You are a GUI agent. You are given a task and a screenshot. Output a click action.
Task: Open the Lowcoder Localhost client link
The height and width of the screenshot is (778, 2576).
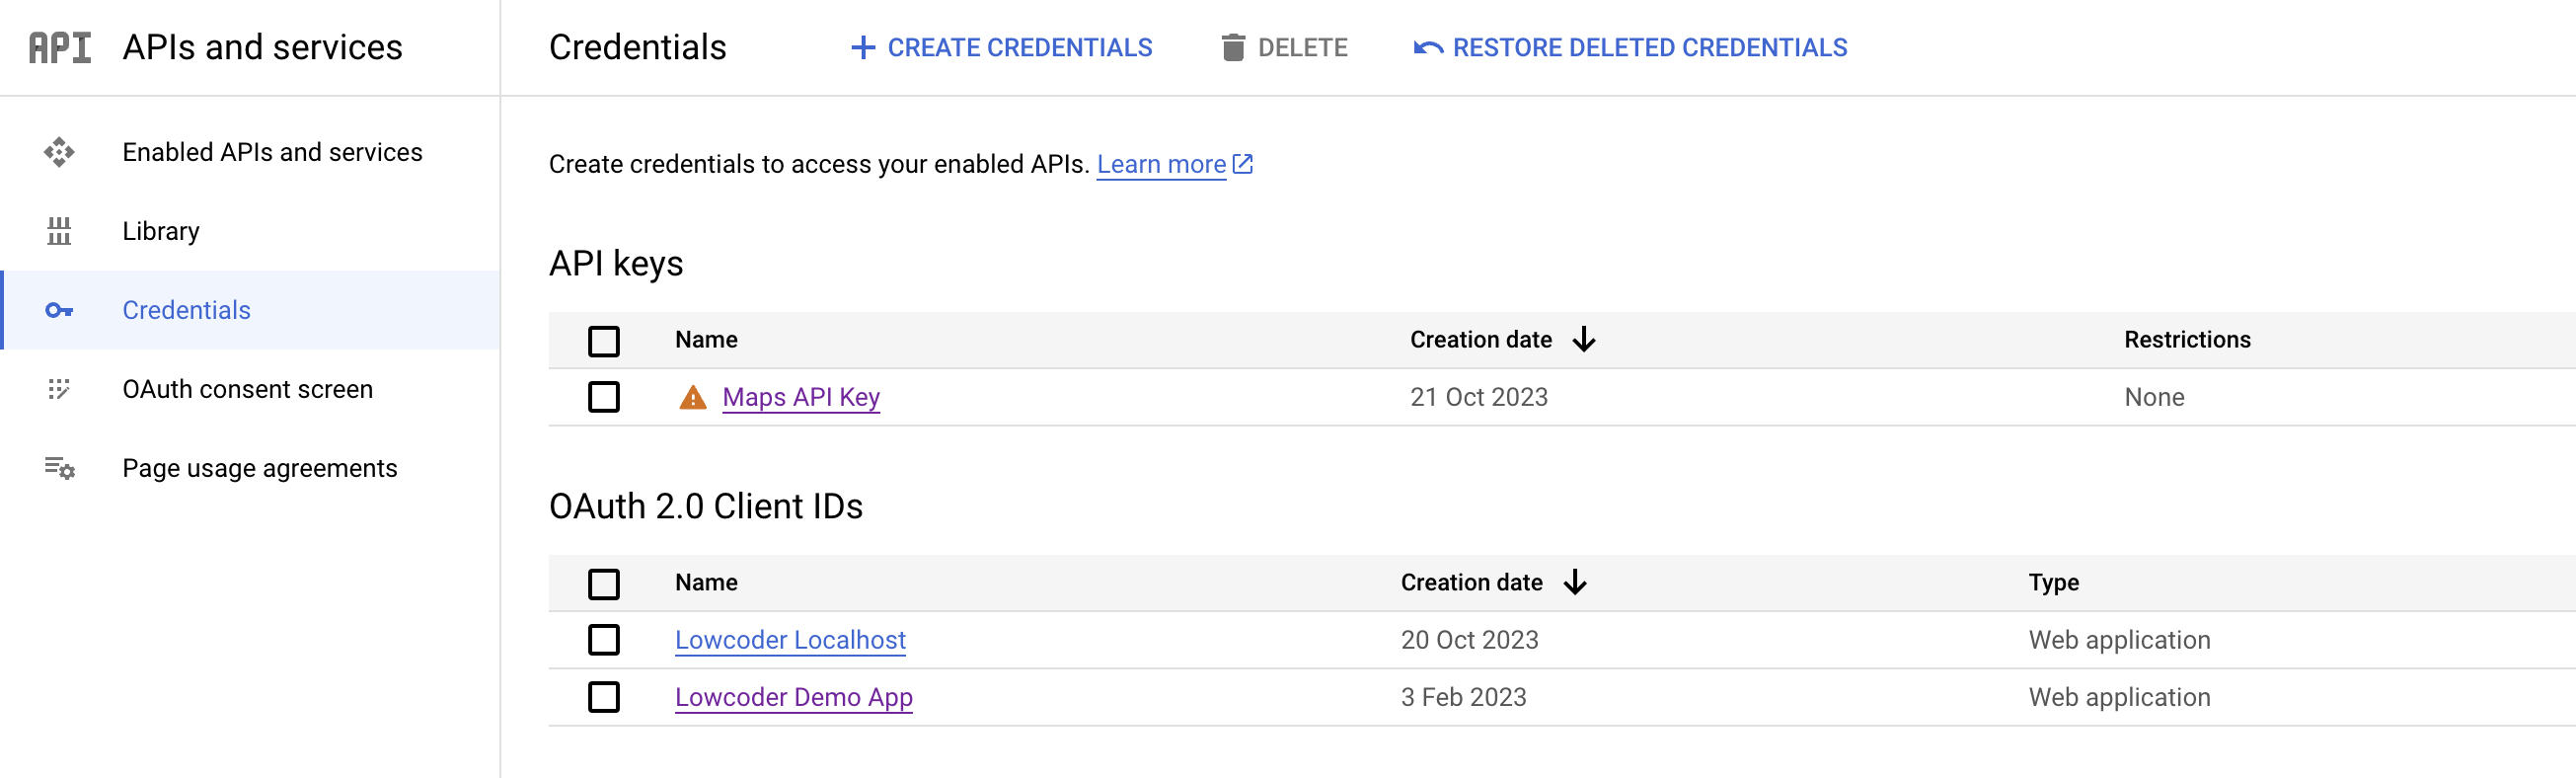[x=790, y=640]
